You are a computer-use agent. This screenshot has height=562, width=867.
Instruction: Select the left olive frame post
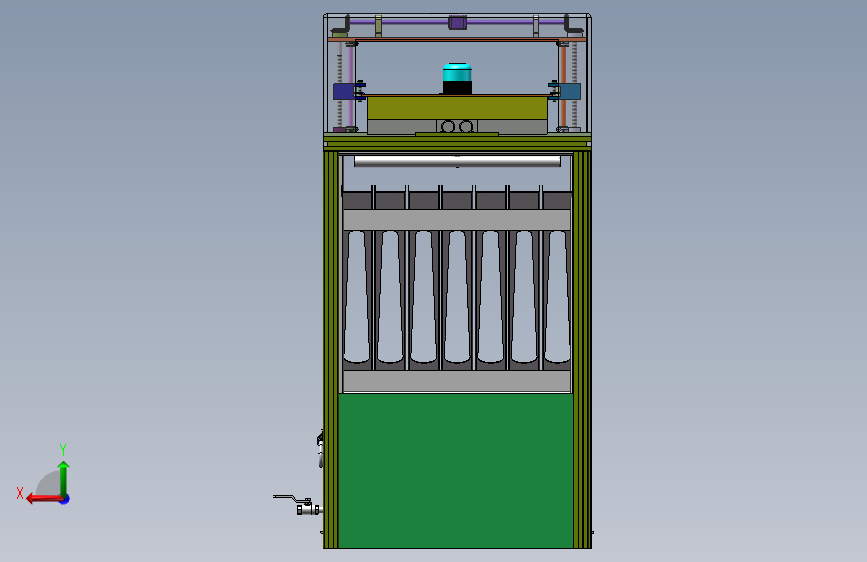tap(331, 350)
